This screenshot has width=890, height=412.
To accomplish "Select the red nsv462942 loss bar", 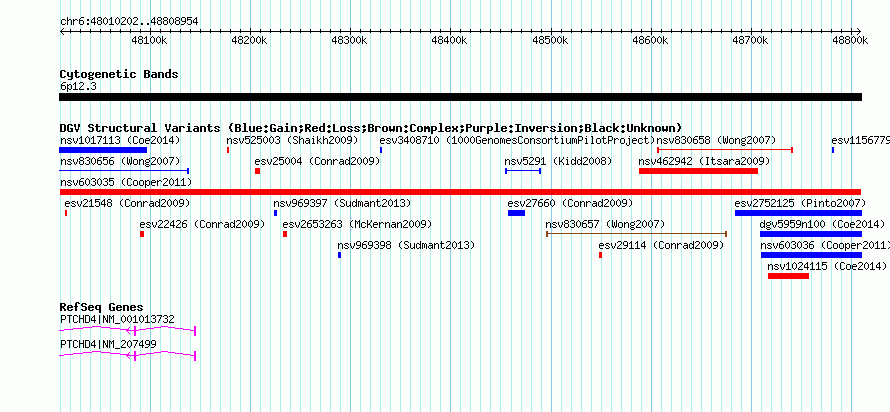I will [699, 171].
